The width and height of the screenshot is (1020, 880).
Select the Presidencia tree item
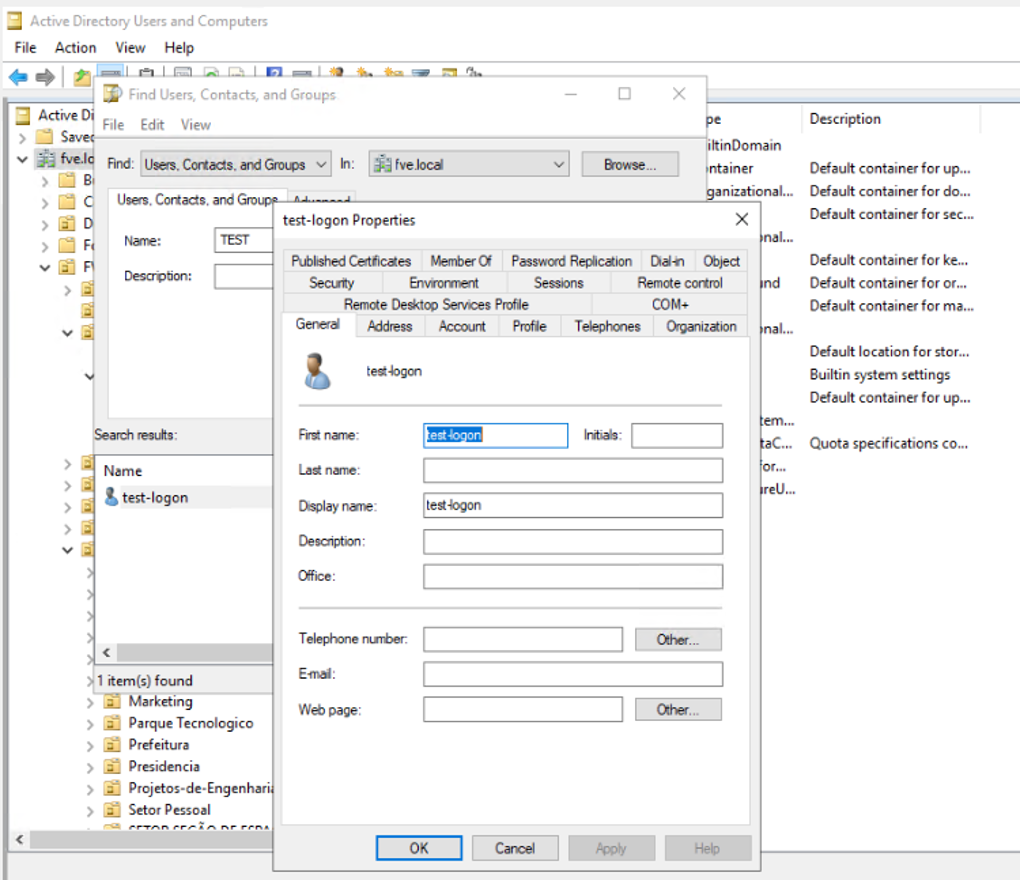[164, 766]
